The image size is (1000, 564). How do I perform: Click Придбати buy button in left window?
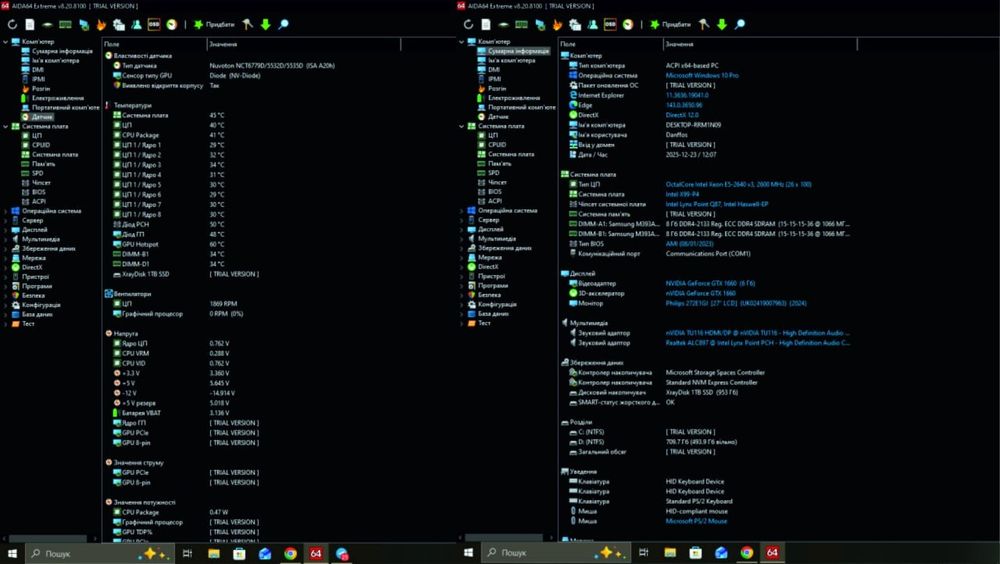tap(214, 24)
